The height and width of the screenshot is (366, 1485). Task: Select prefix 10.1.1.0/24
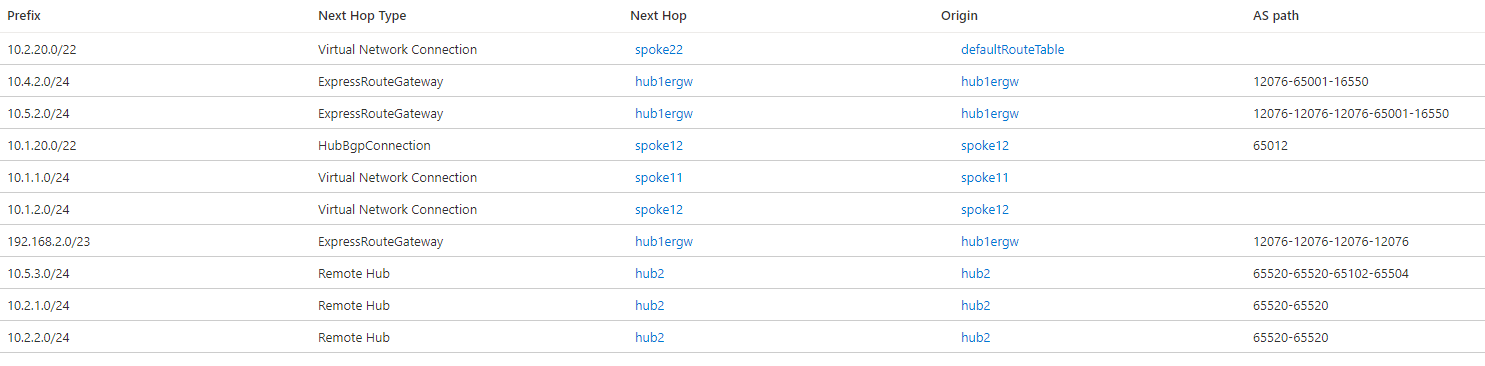(38, 177)
